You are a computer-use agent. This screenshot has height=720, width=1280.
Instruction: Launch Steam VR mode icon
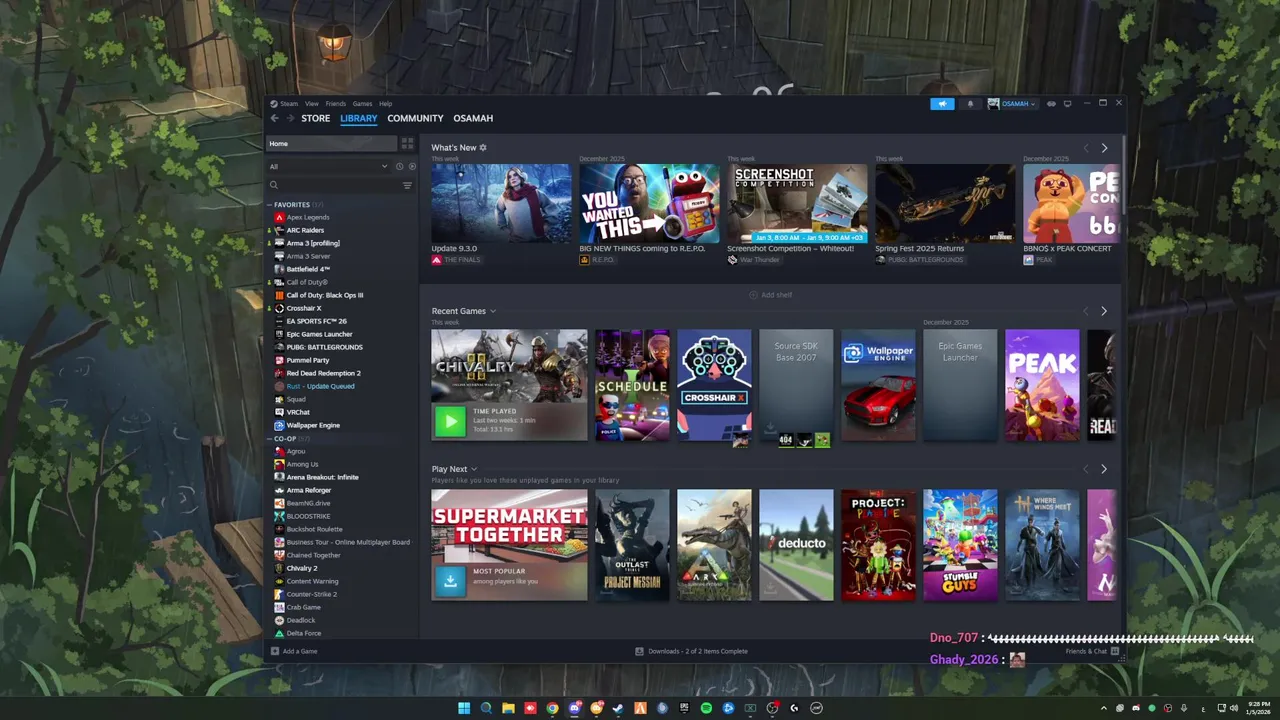click(x=1051, y=104)
